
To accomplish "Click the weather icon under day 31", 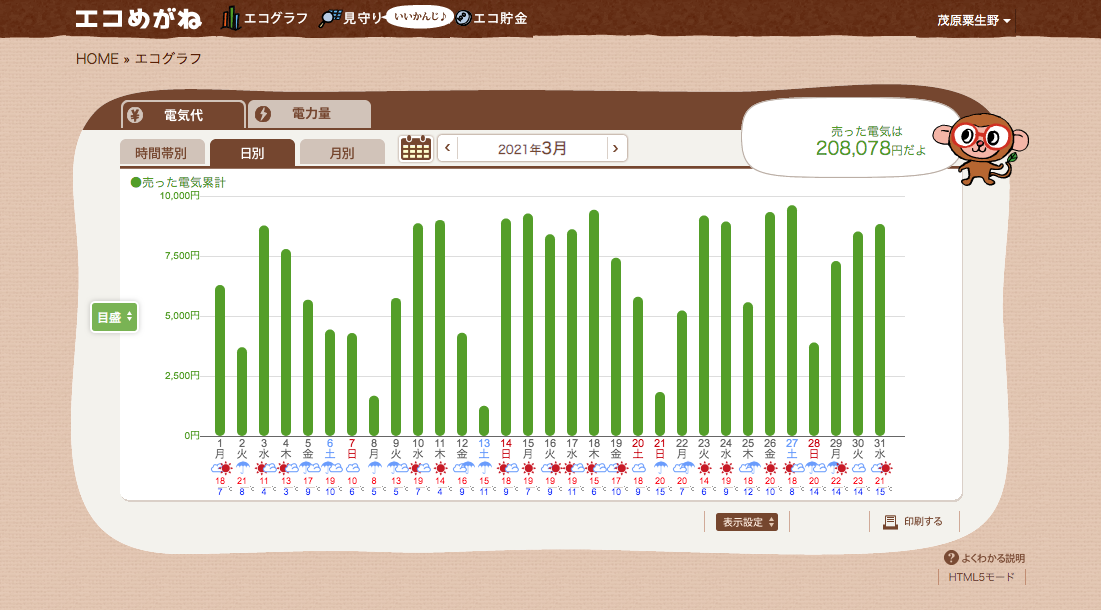I will [x=881, y=468].
